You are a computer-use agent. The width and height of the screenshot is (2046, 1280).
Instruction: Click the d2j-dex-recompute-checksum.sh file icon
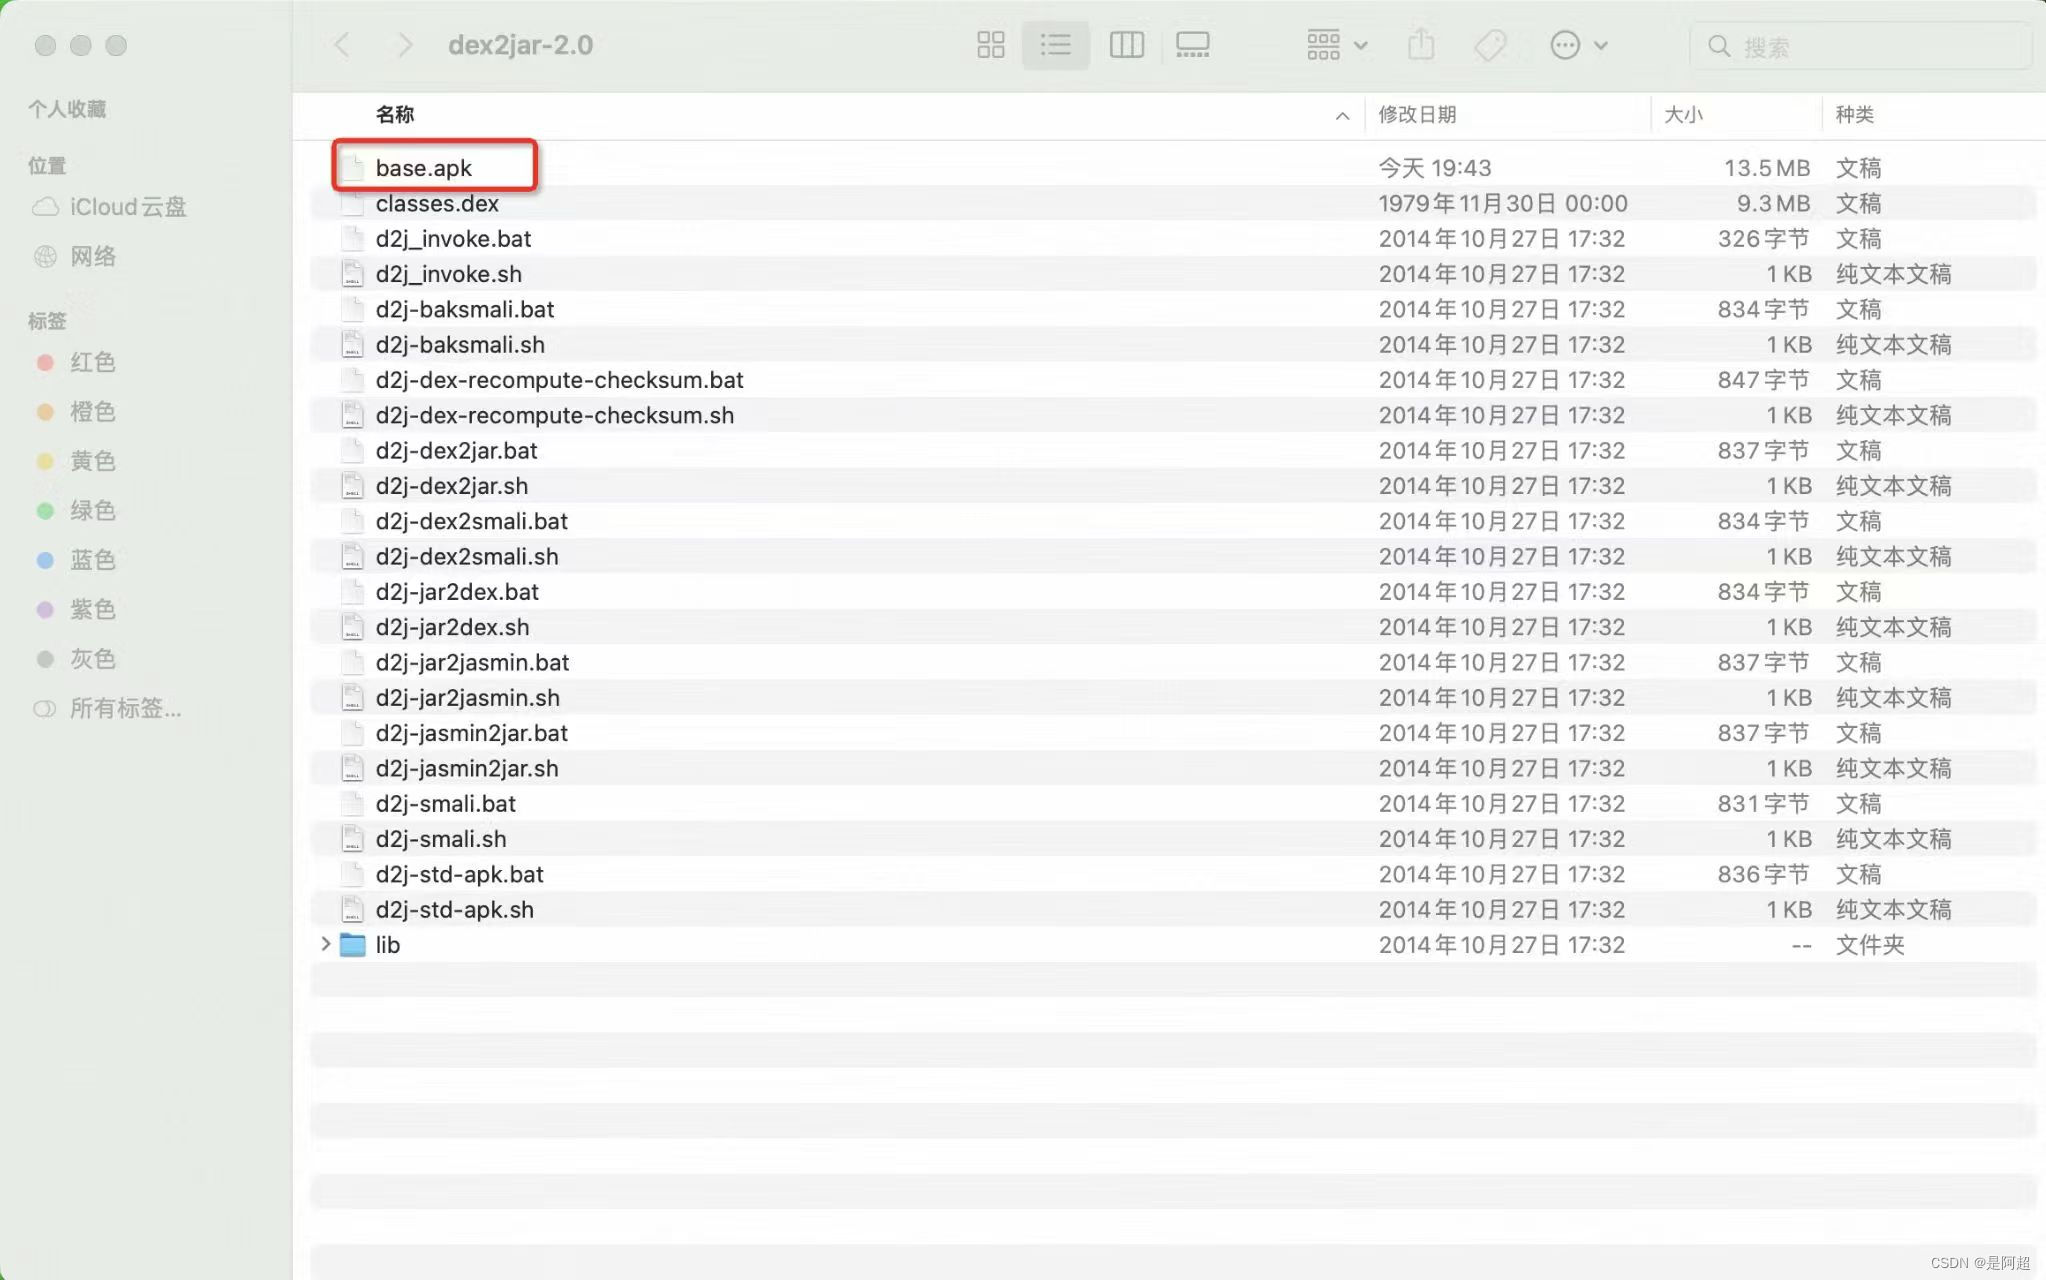(x=352, y=415)
